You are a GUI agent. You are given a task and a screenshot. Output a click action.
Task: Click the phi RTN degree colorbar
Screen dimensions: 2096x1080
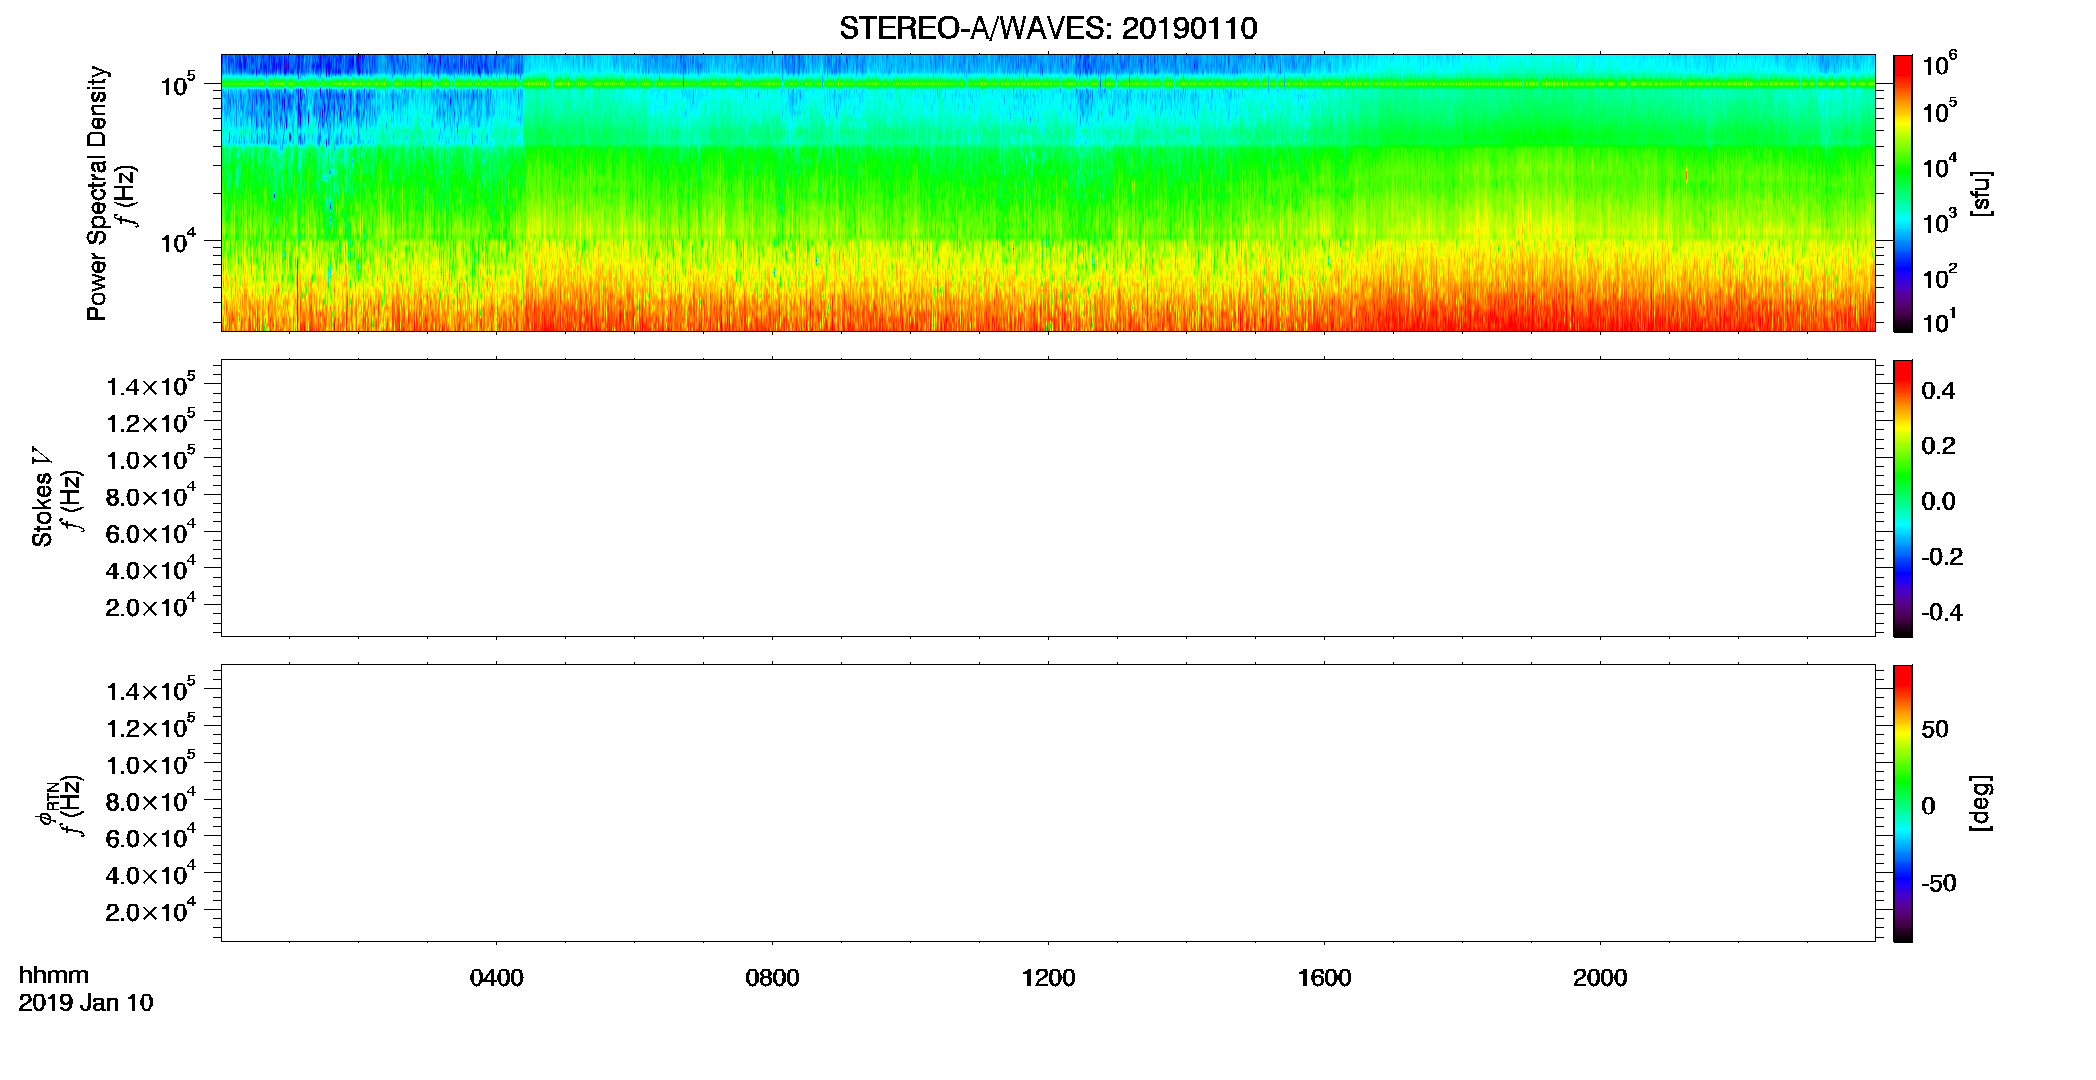(1903, 803)
